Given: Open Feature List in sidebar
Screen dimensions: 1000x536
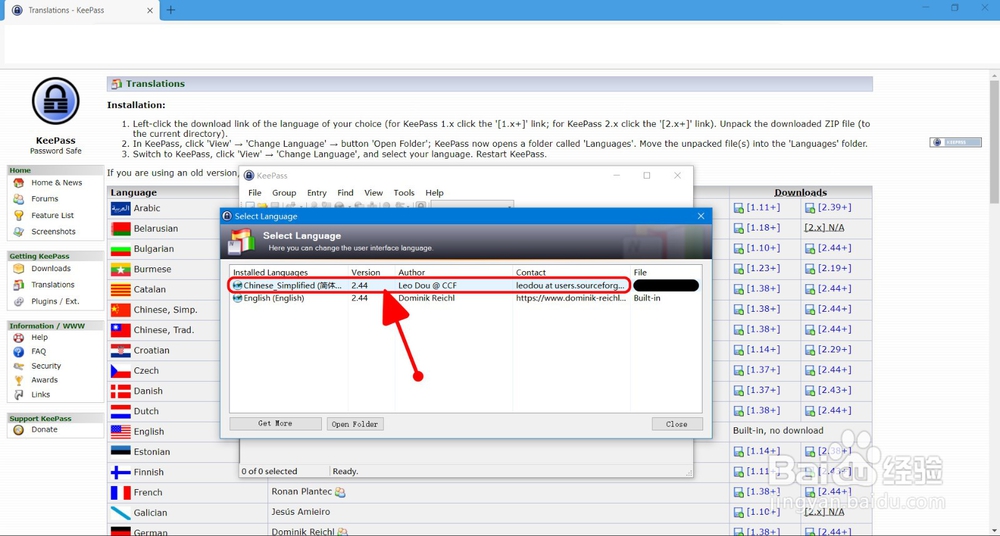Looking at the screenshot, I should [x=52, y=215].
